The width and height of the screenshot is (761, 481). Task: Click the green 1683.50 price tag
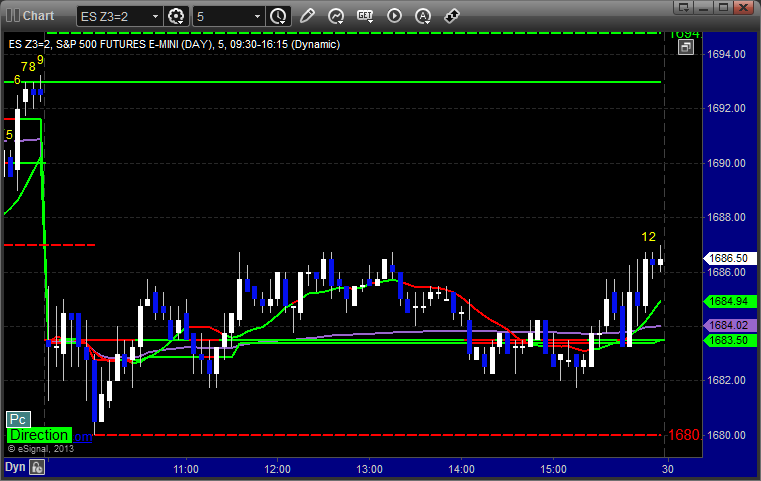point(730,340)
